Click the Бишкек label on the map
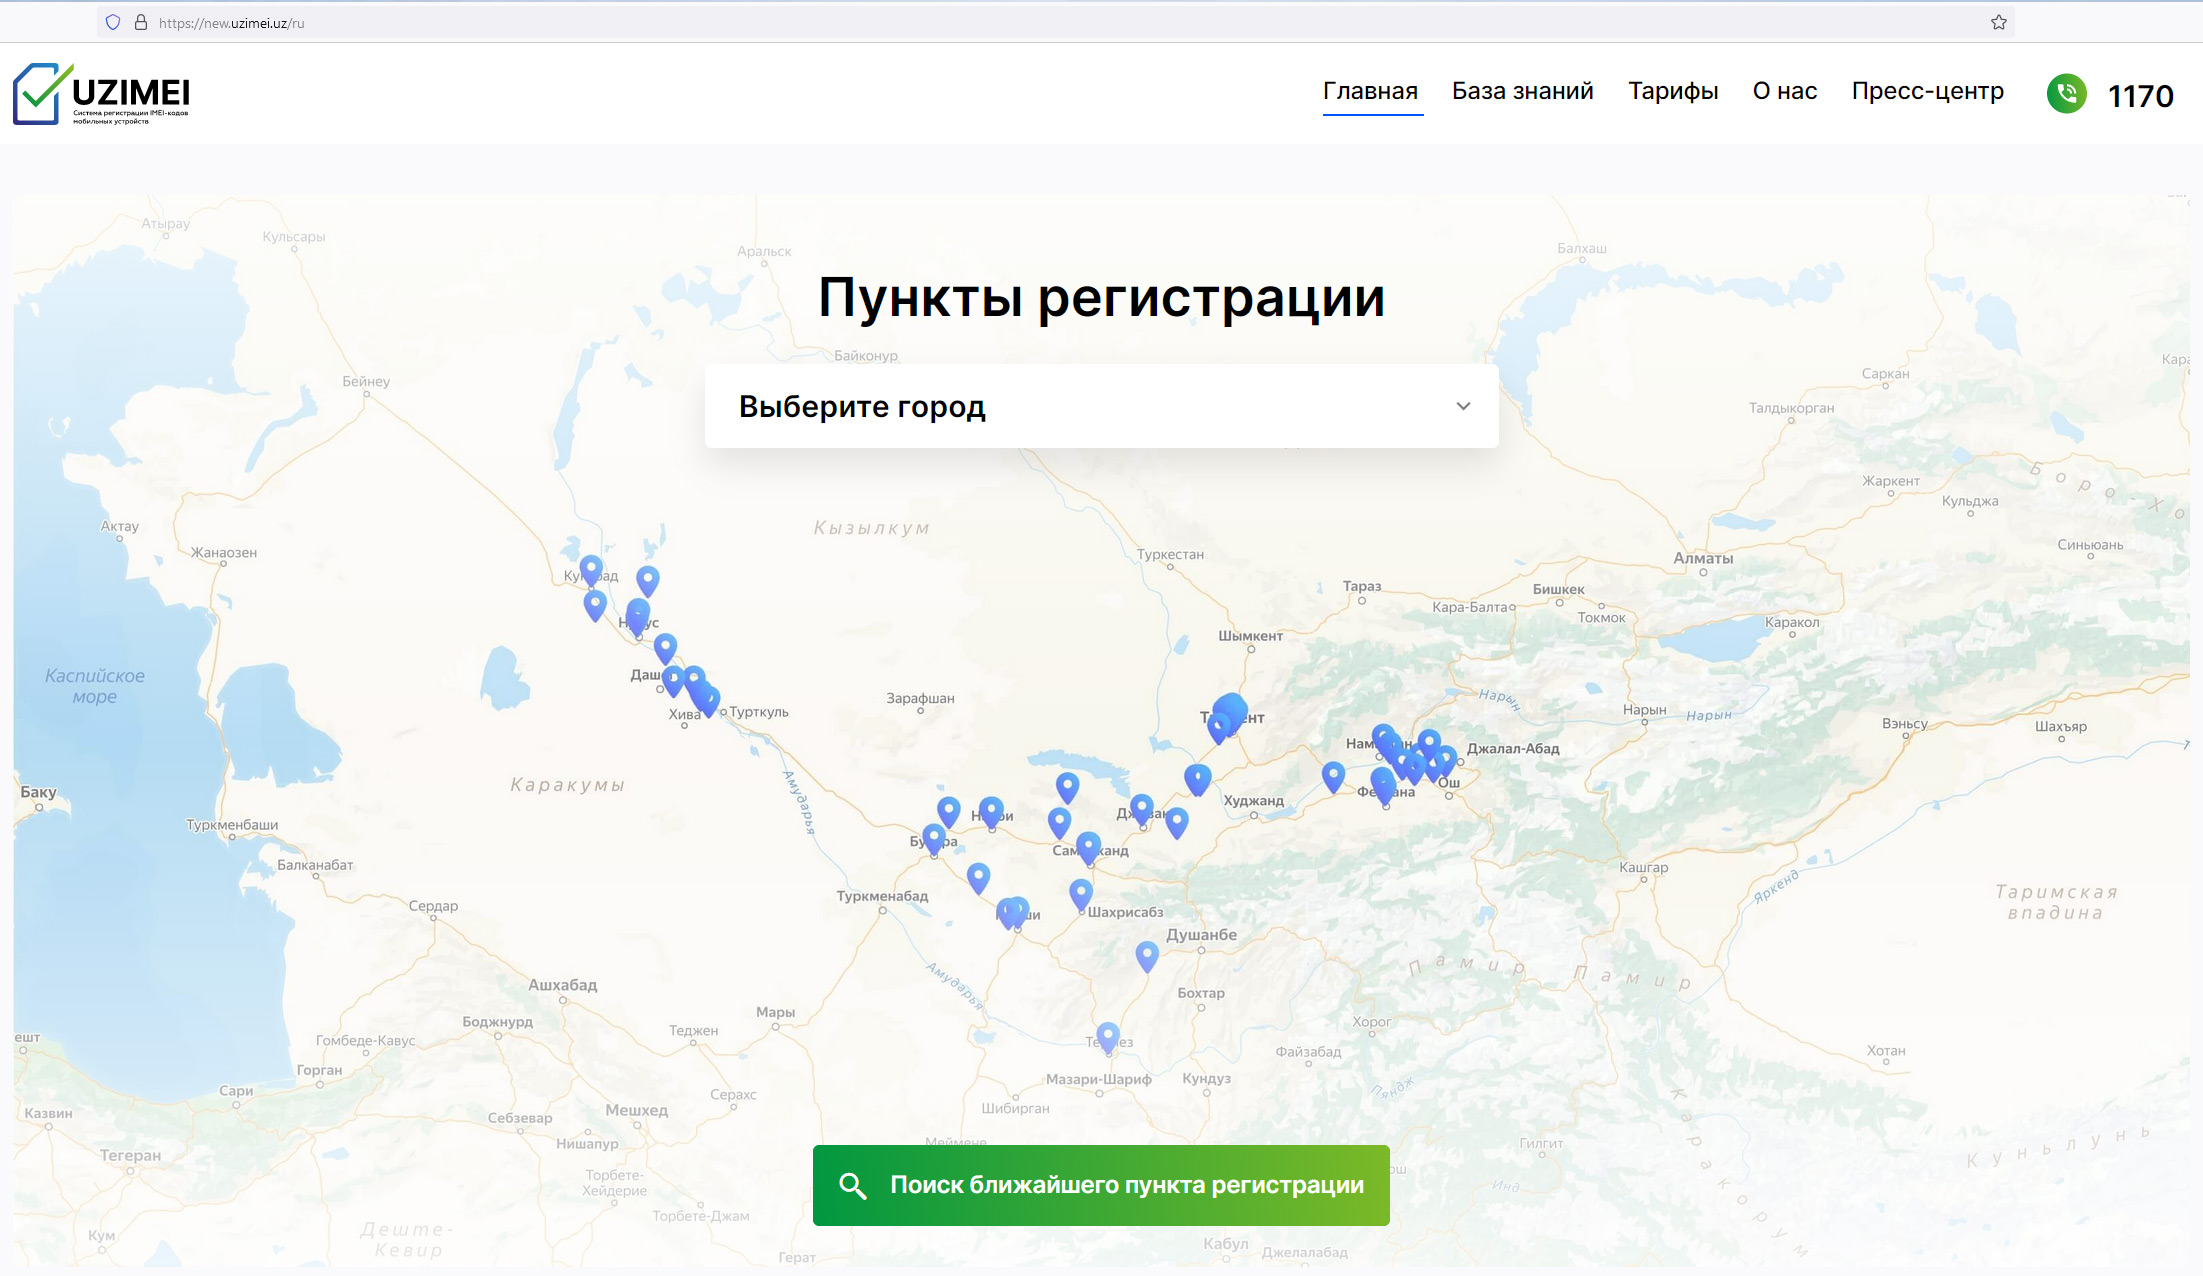 tap(1558, 589)
